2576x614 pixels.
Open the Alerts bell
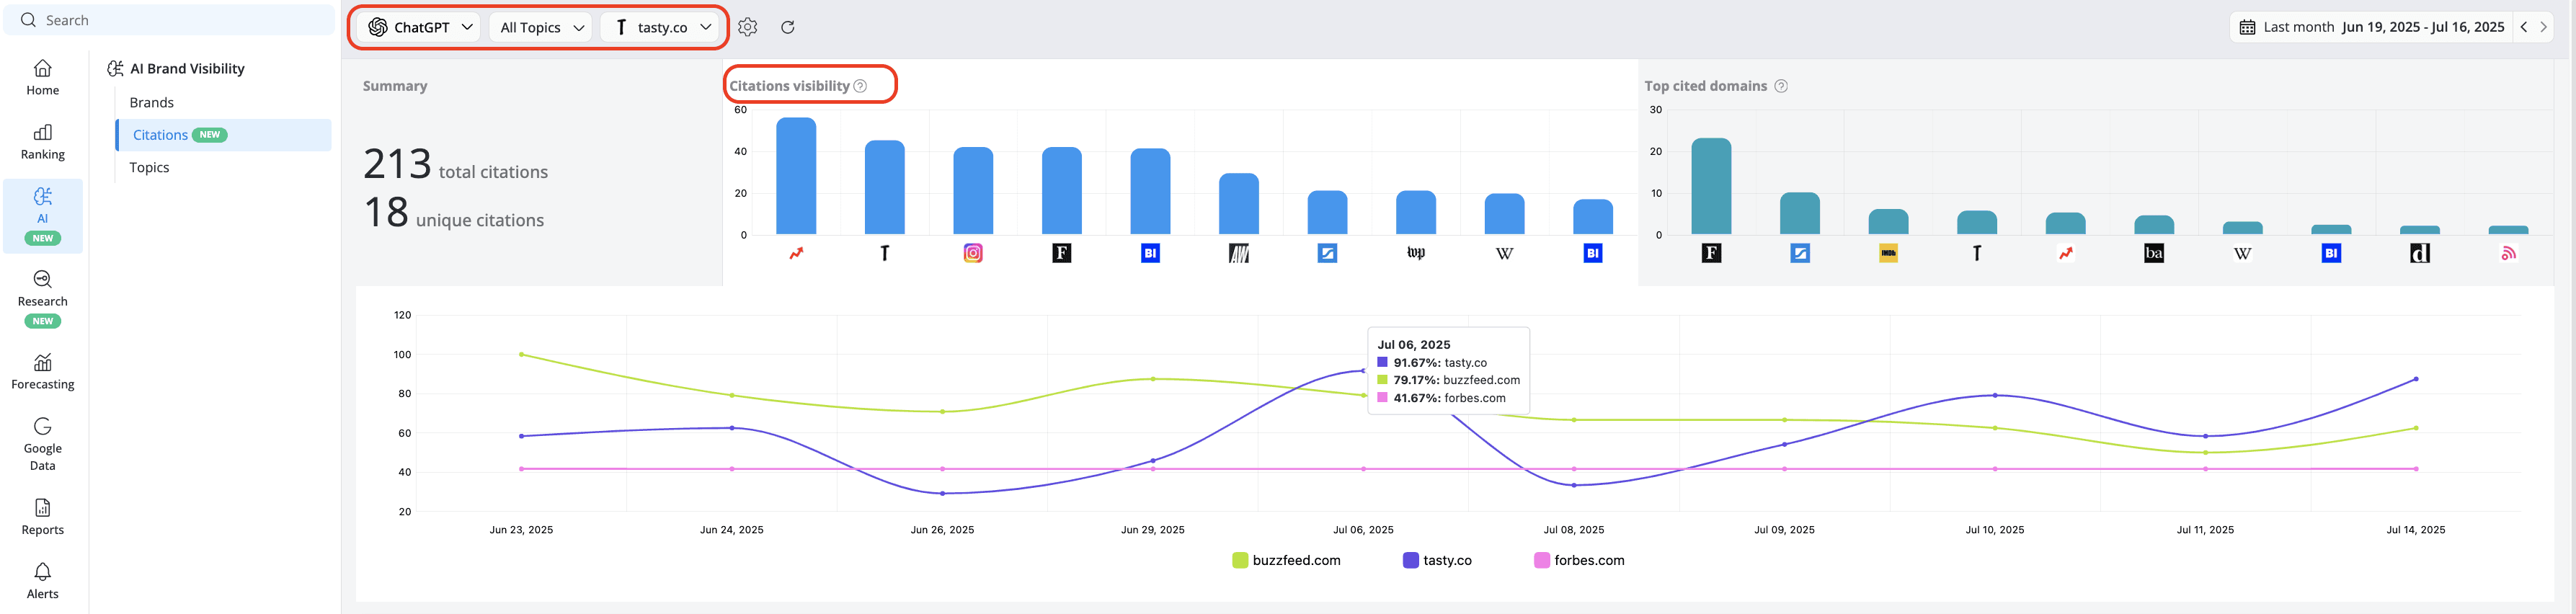tap(42, 581)
